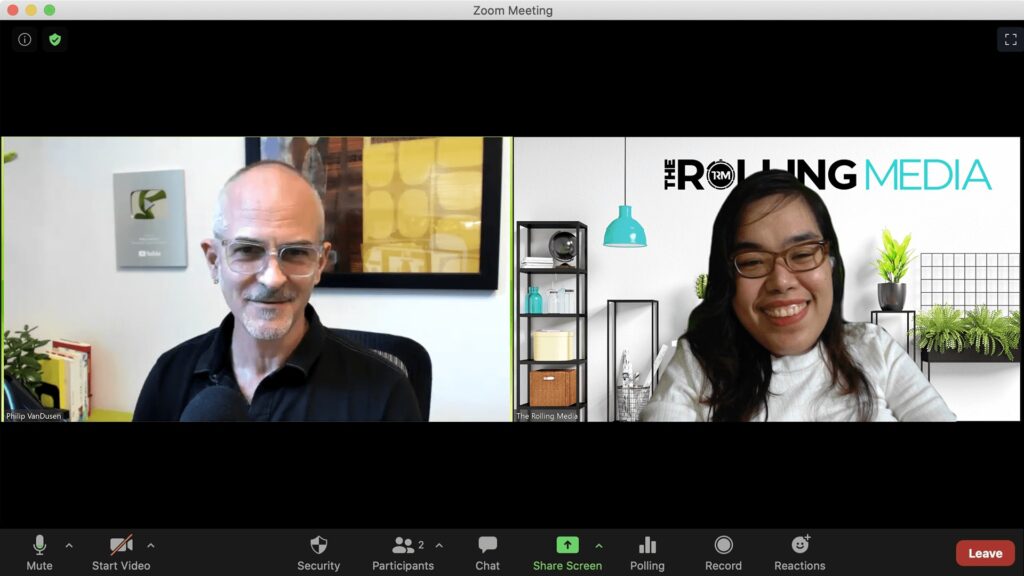Image resolution: width=1024 pixels, height=576 pixels.
Task: Enter full screen mode
Action: (x=1008, y=40)
